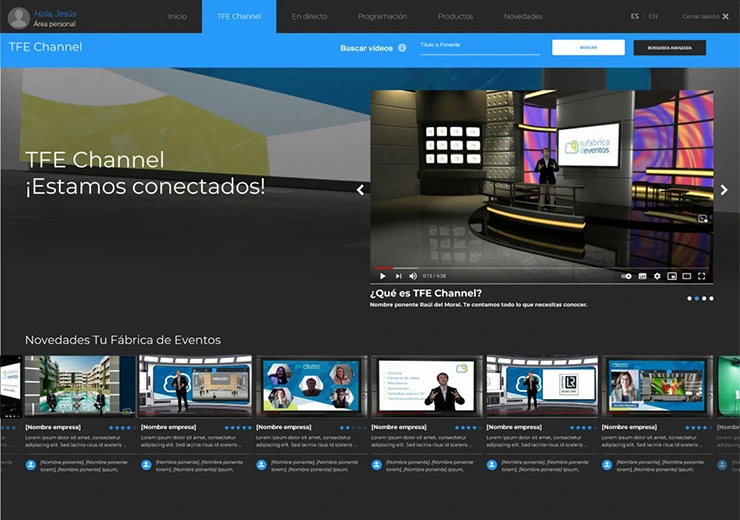This screenshot has height=520, width=740.
Task: Enable miniplayer mode in video
Action: [x=672, y=276]
